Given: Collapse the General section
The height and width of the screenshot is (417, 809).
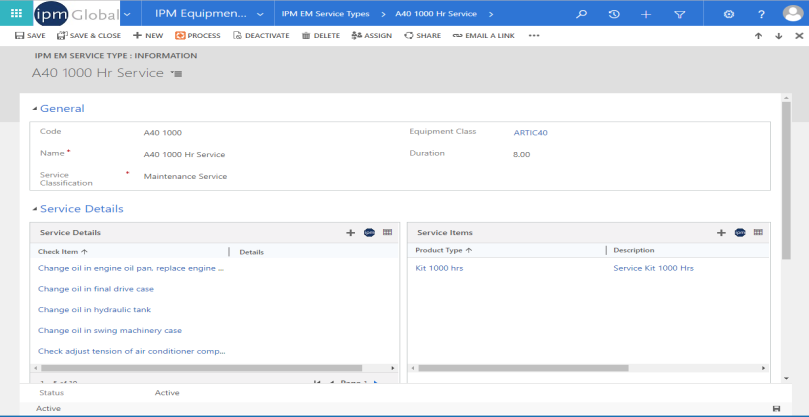Looking at the screenshot, I should 35,108.
